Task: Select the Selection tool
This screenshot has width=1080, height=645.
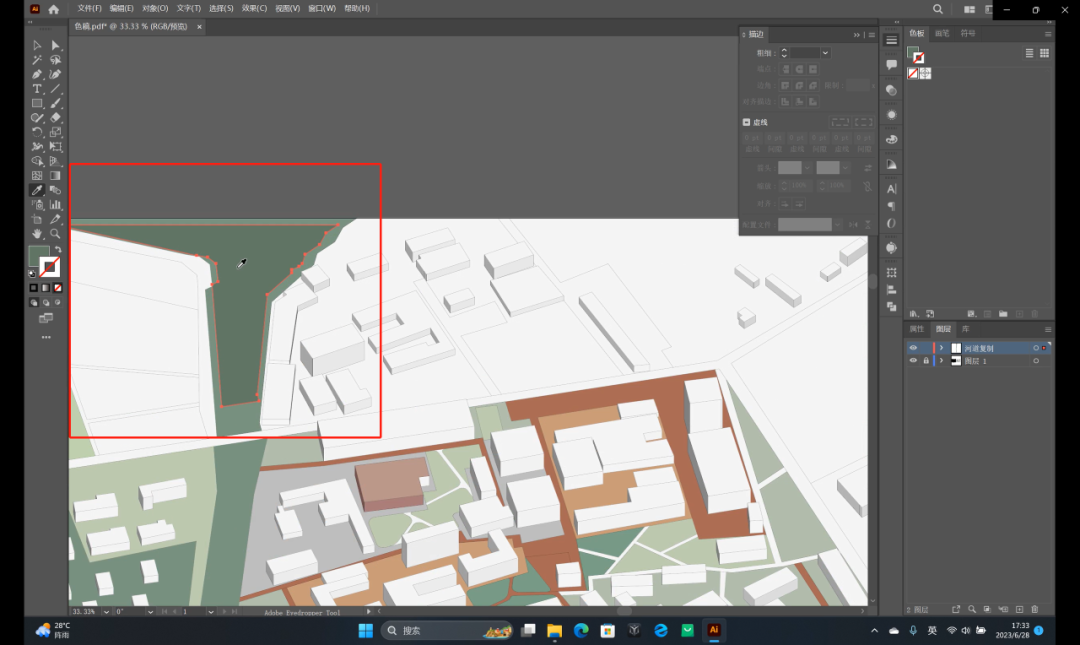Action: (37, 45)
